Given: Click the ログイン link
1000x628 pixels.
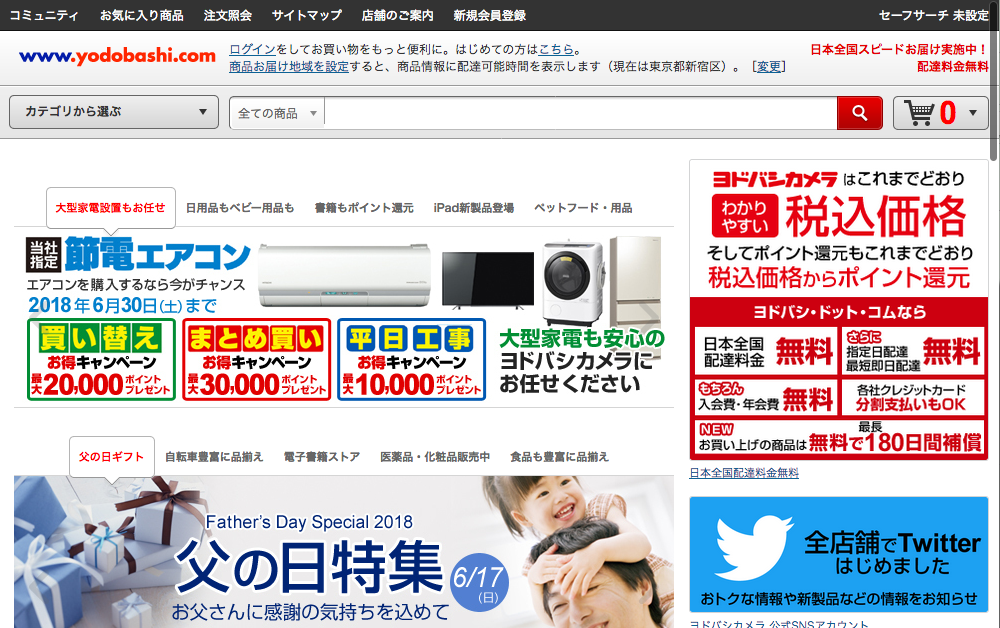Looking at the screenshot, I should [253, 49].
